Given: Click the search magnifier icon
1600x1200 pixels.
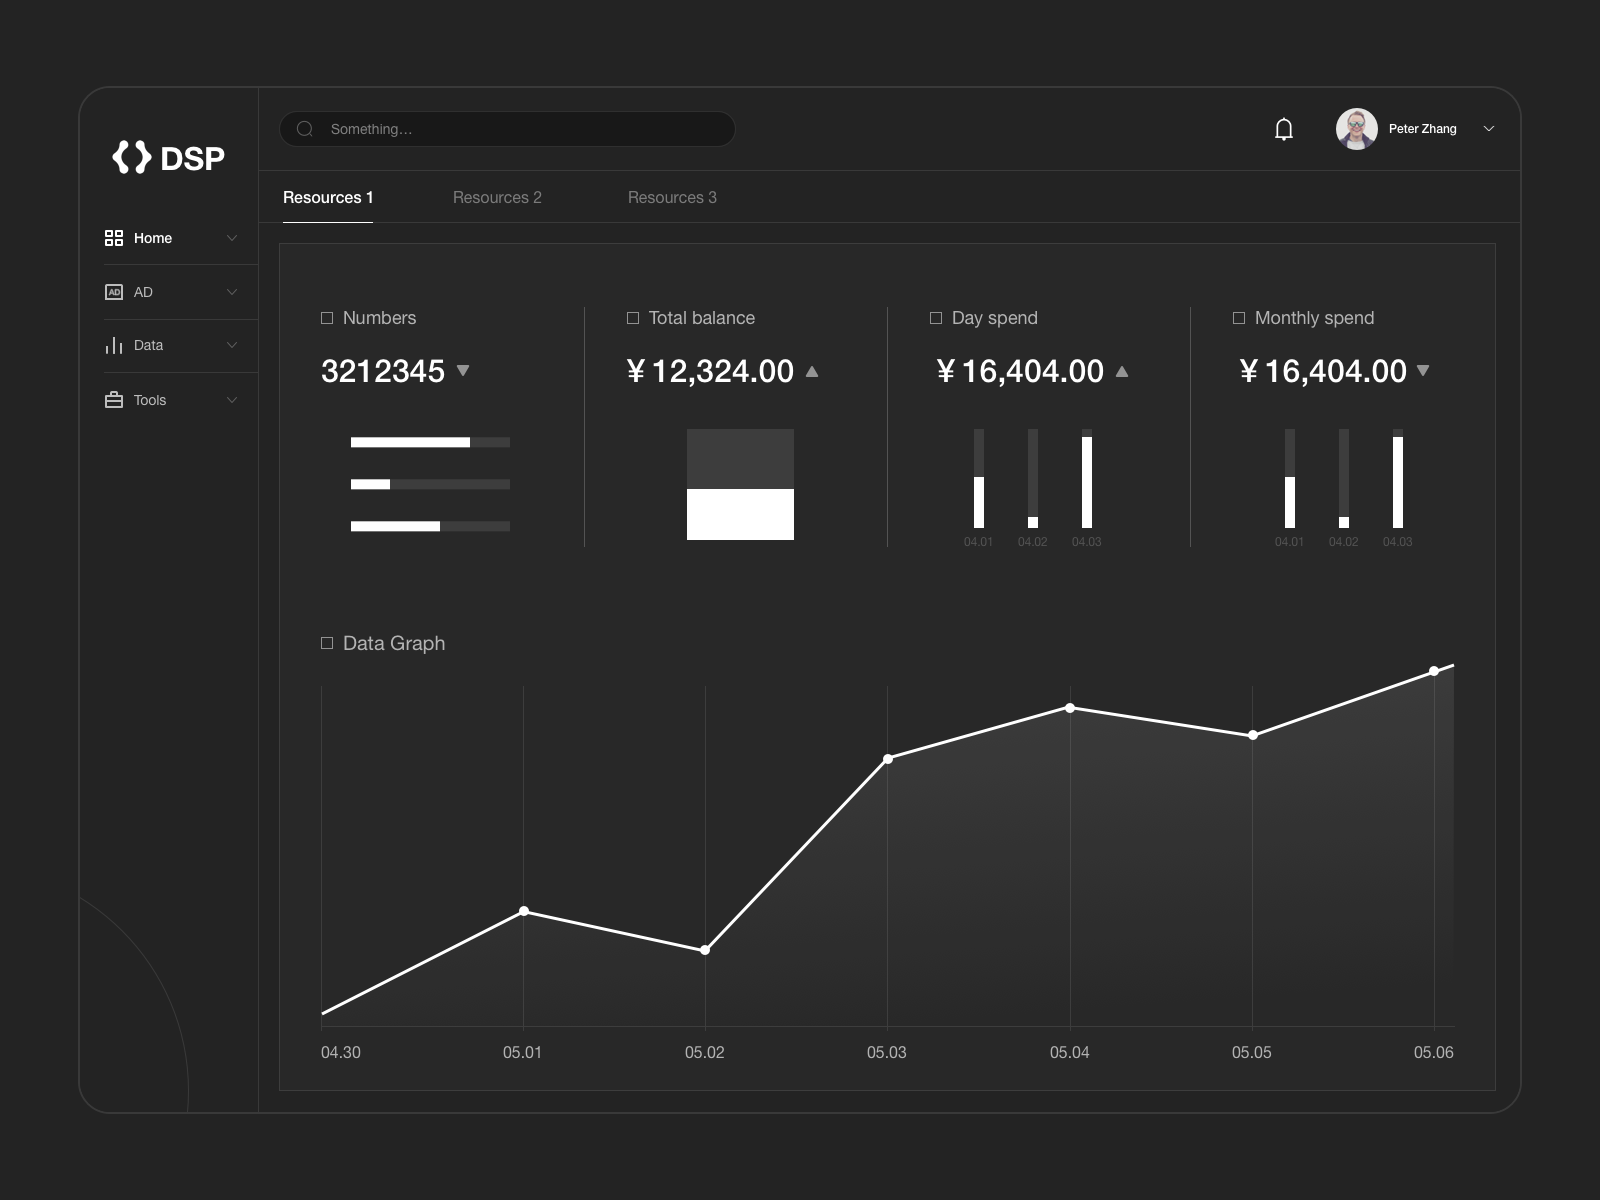Looking at the screenshot, I should tap(305, 129).
